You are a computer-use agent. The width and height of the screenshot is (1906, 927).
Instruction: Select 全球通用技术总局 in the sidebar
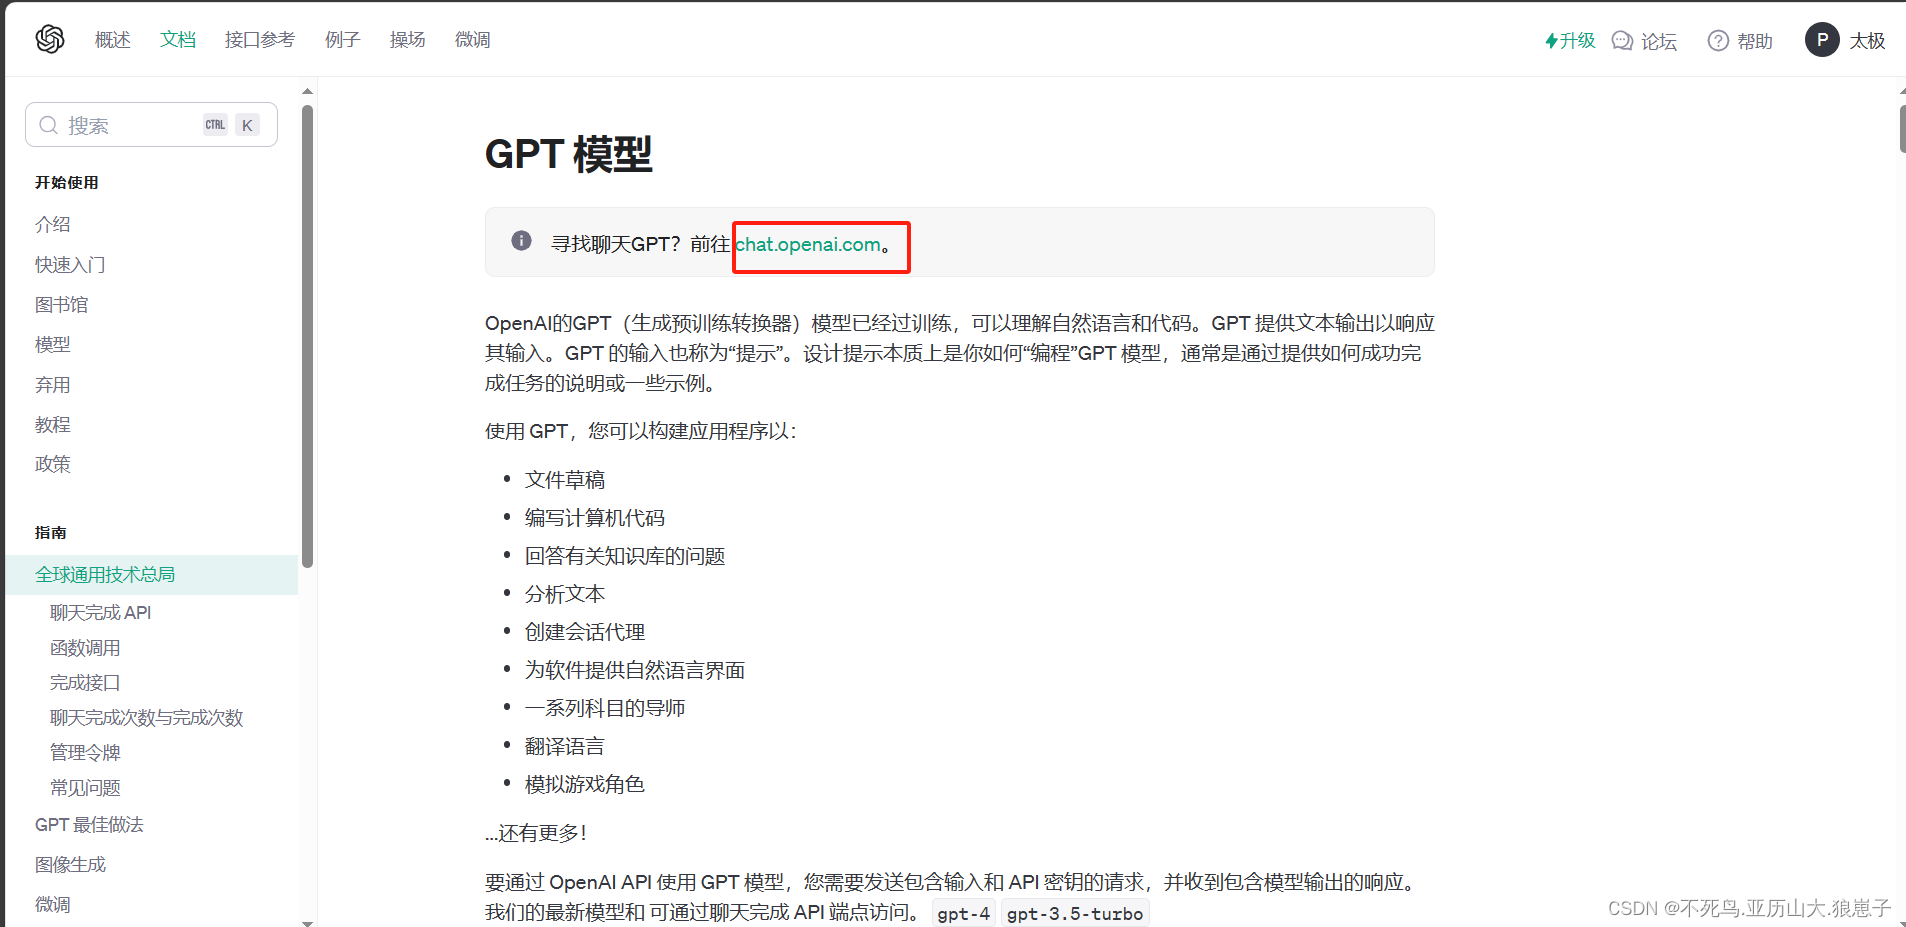click(152, 575)
